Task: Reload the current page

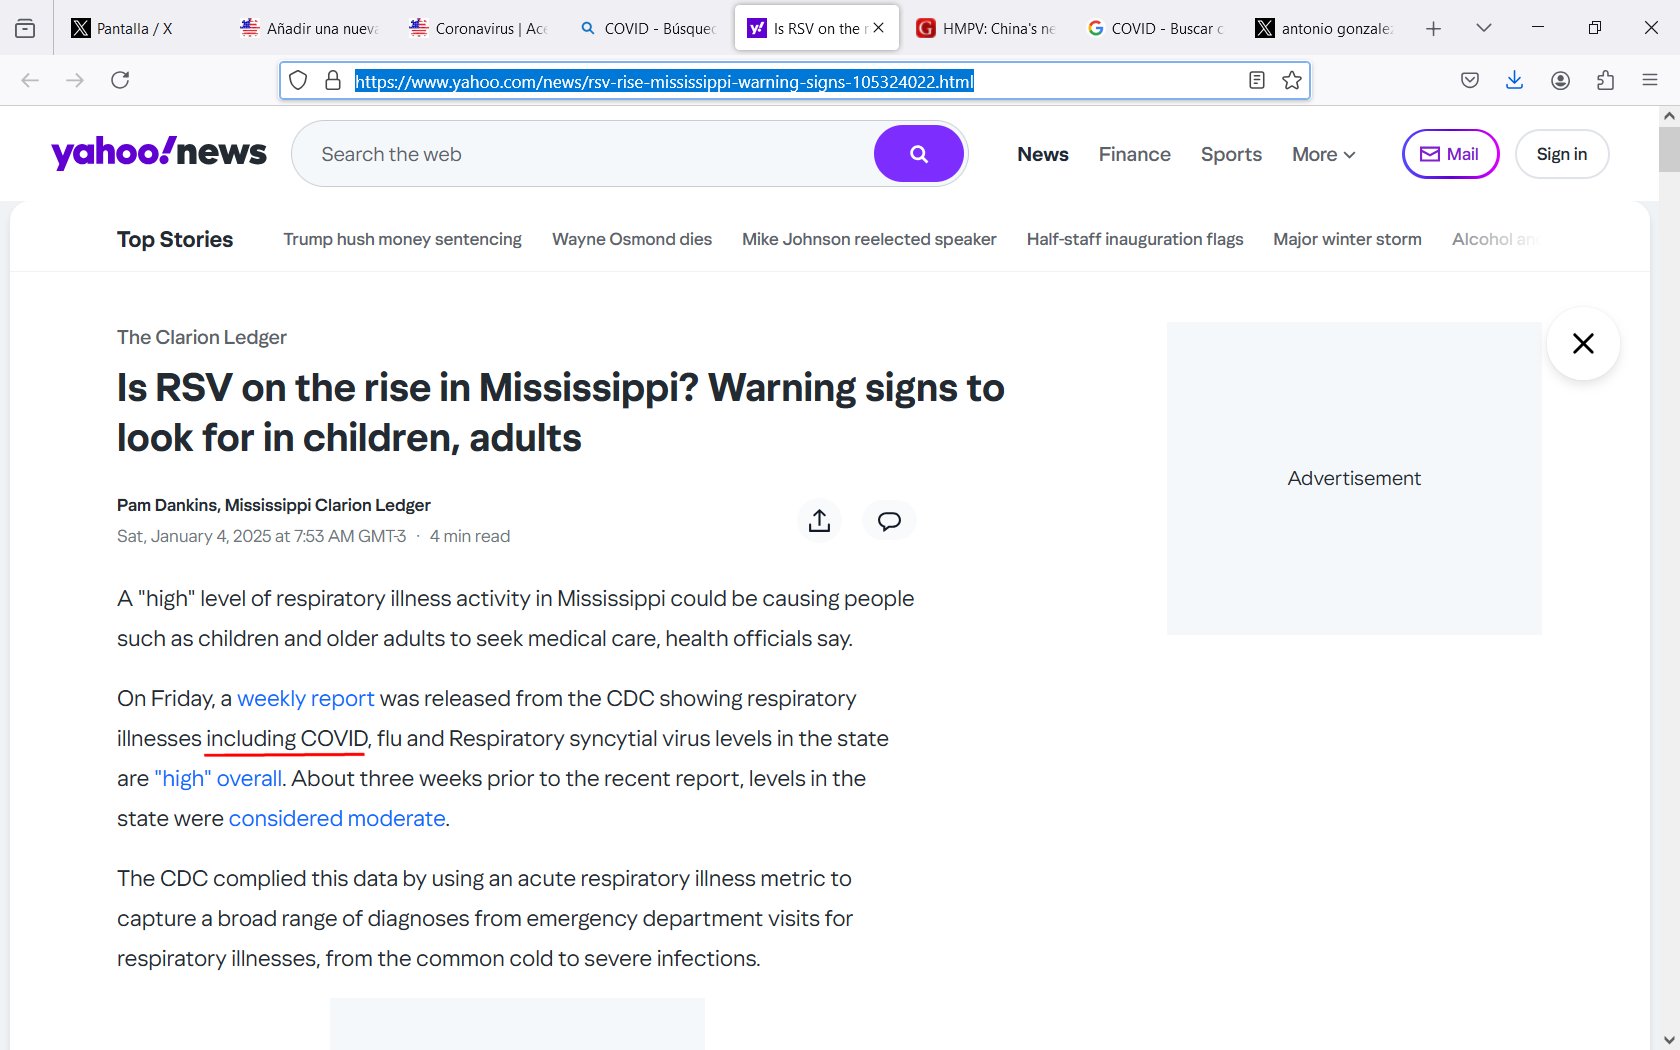Action: coord(120,81)
